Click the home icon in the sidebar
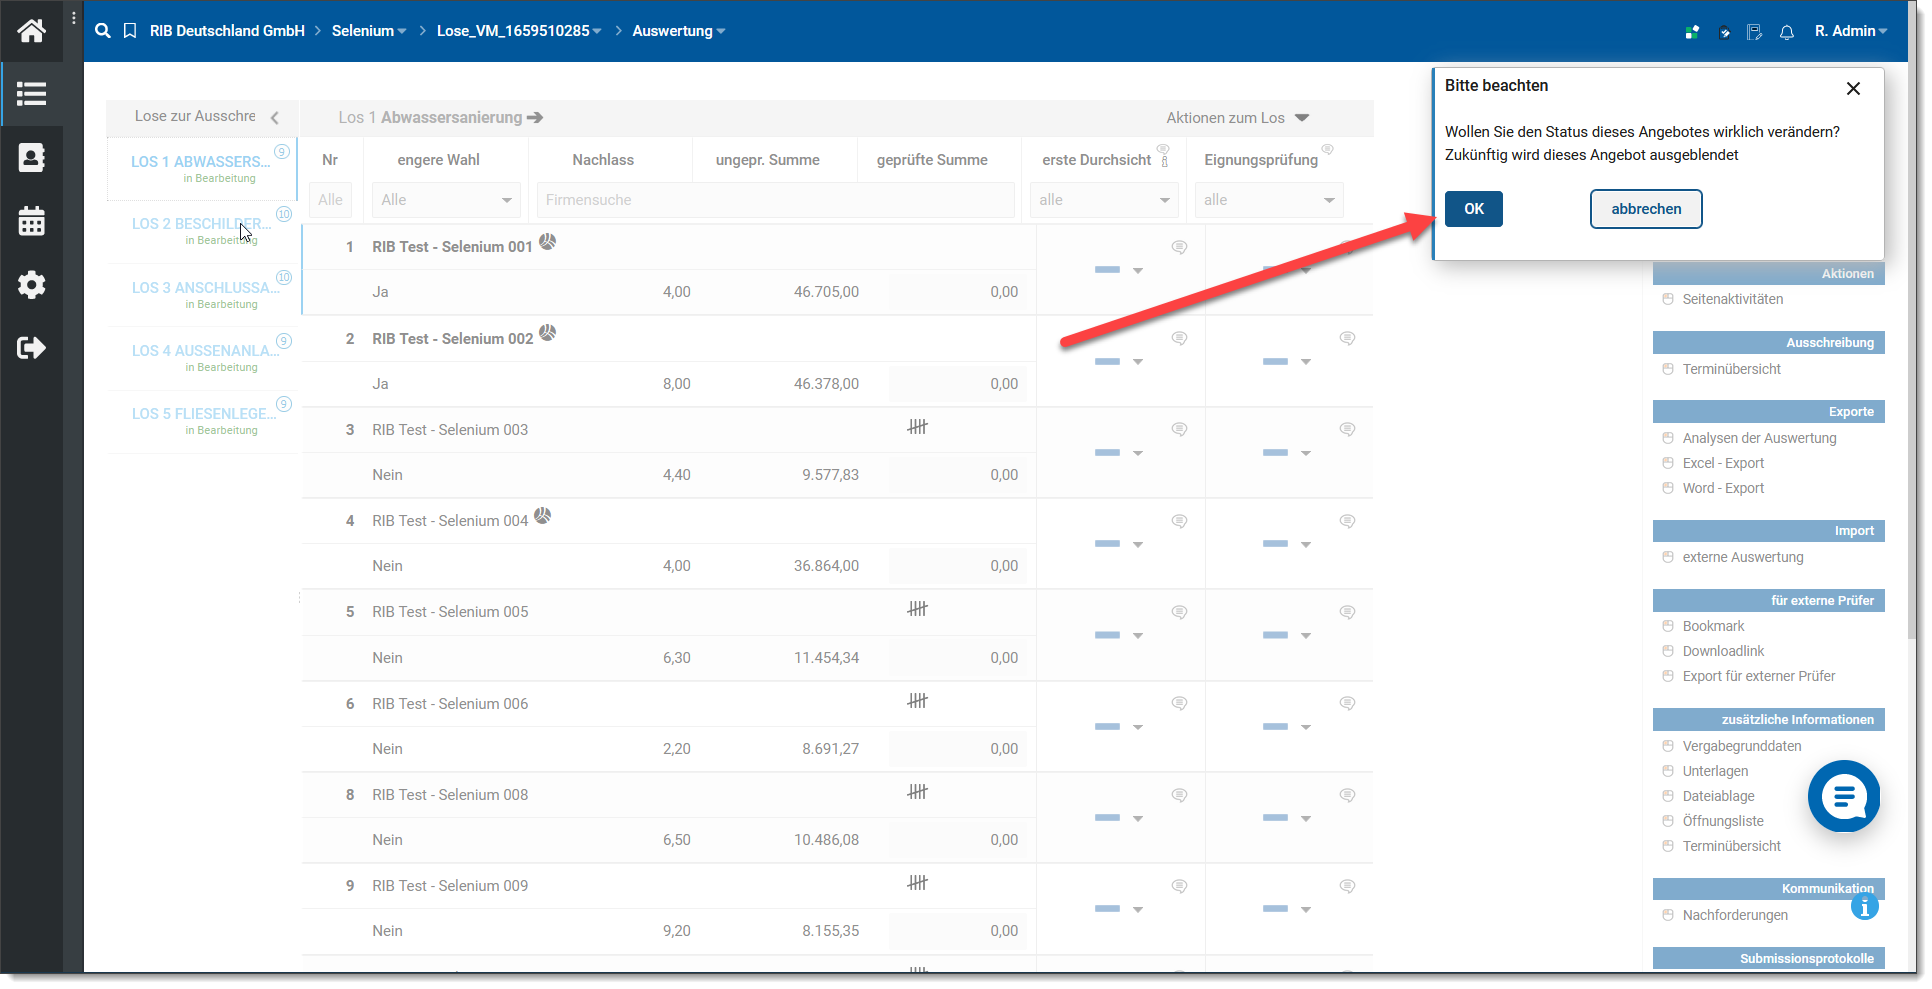 pos(31,31)
